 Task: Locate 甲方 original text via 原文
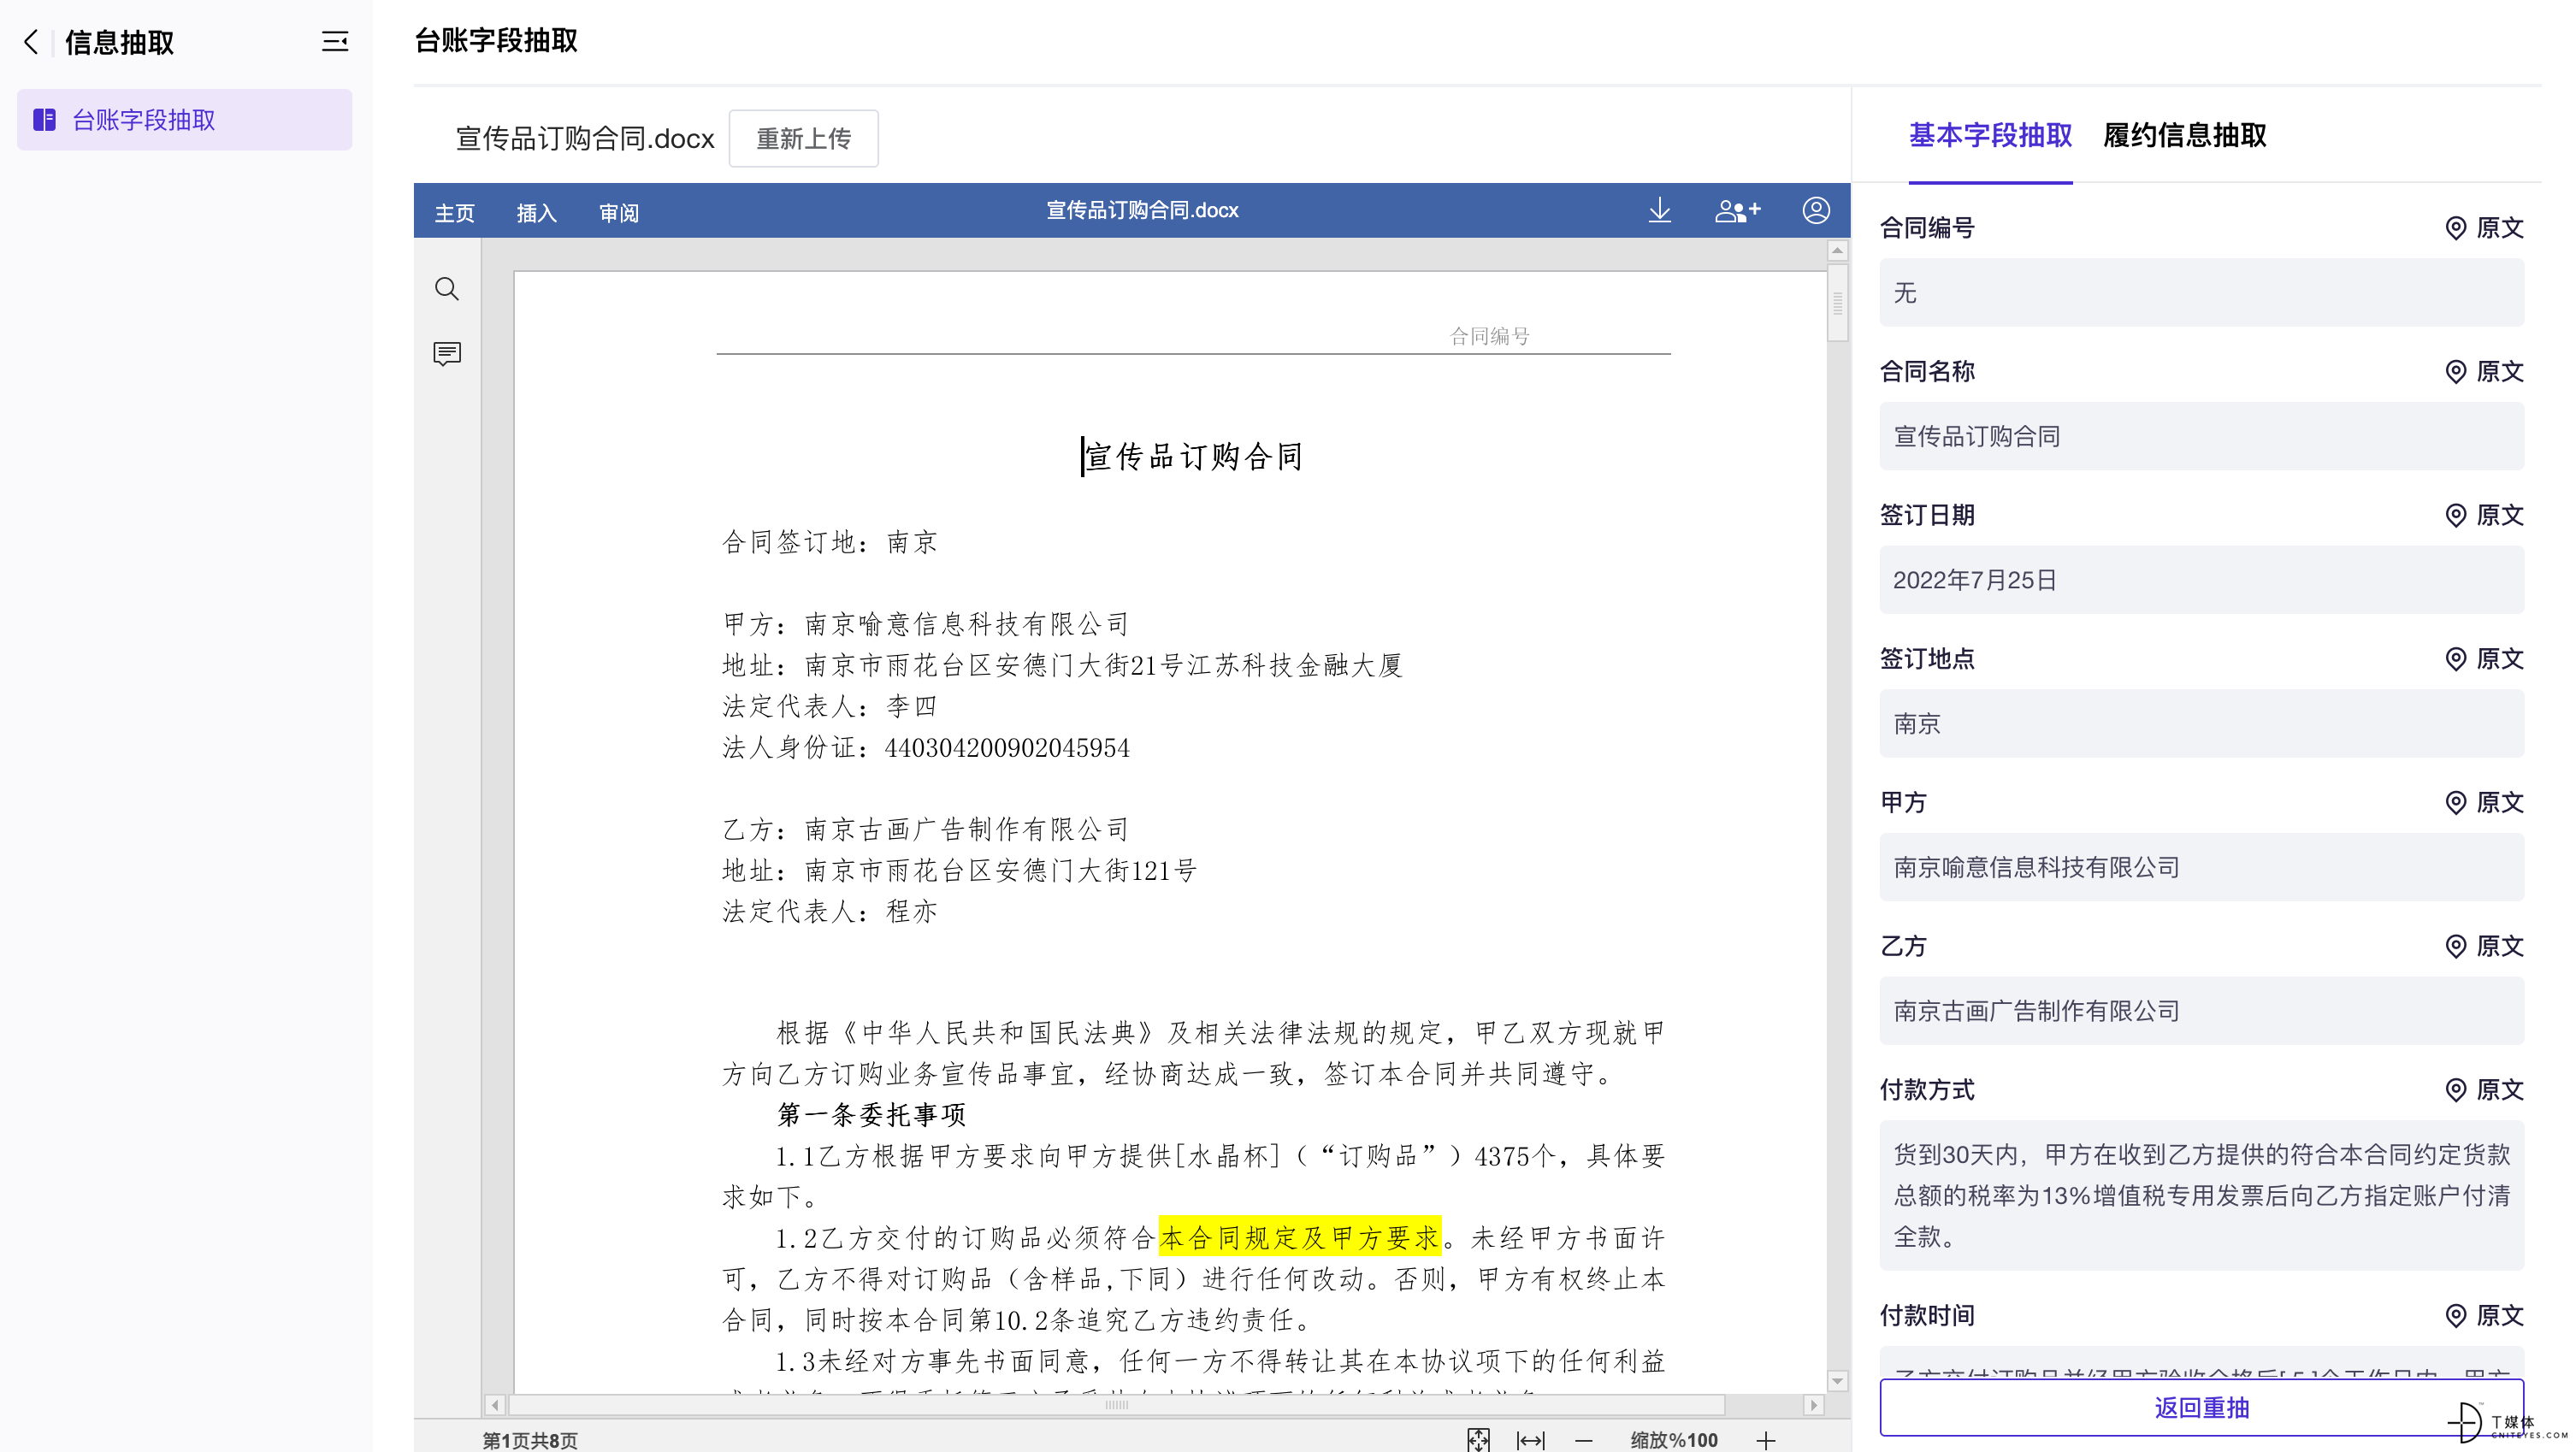[2484, 803]
